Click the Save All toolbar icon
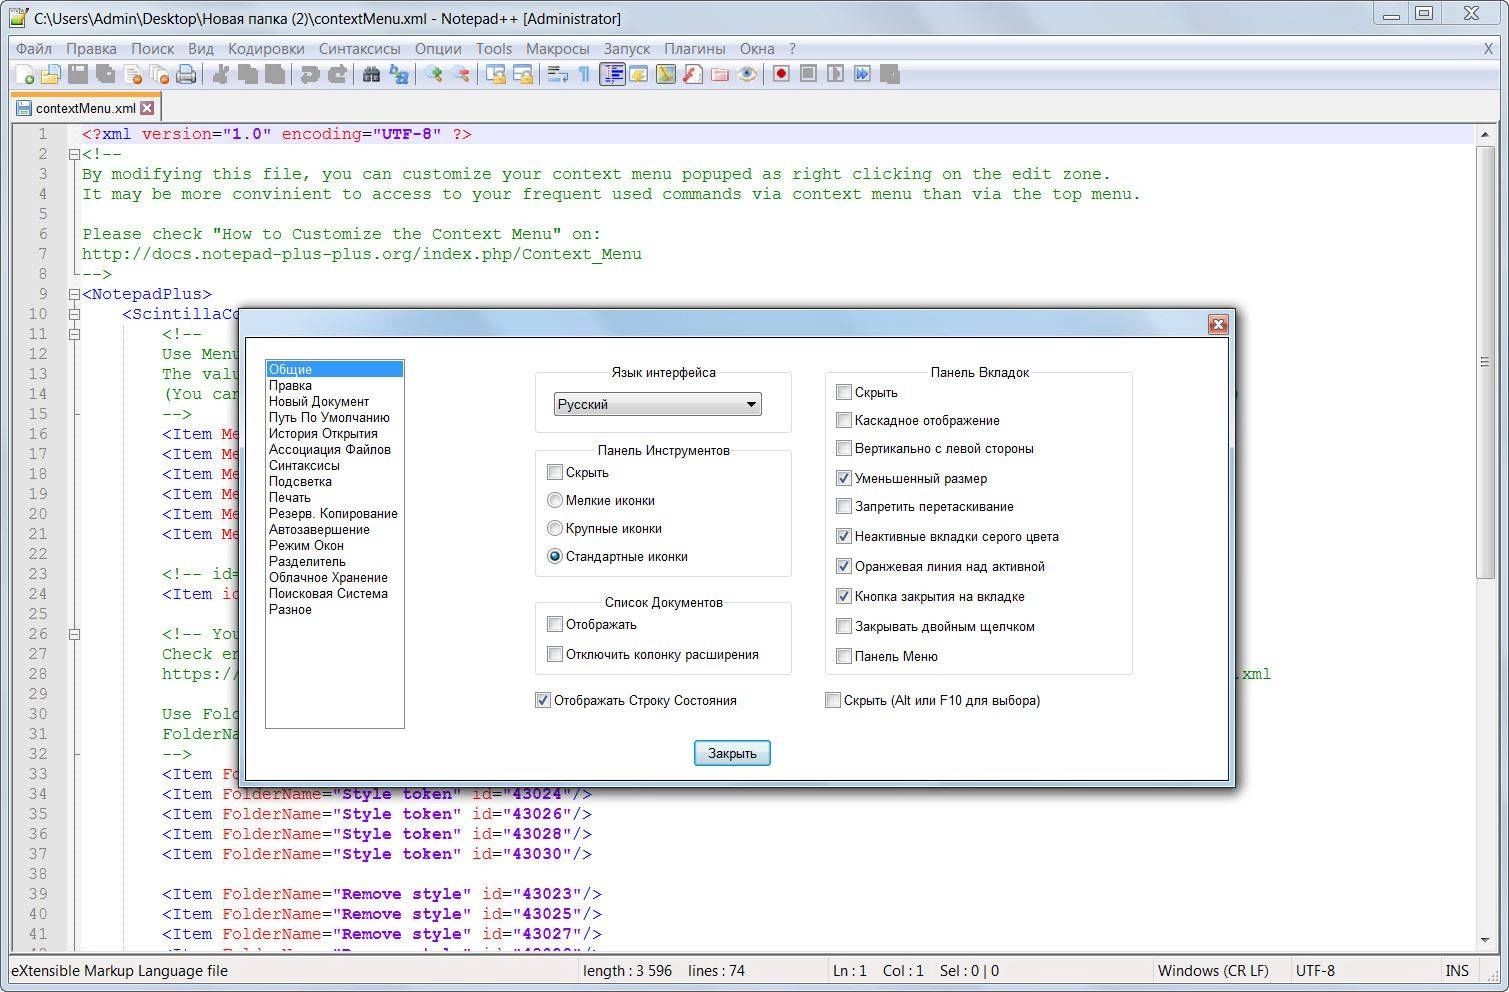This screenshot has height=992, width=1509. point(104,74)
